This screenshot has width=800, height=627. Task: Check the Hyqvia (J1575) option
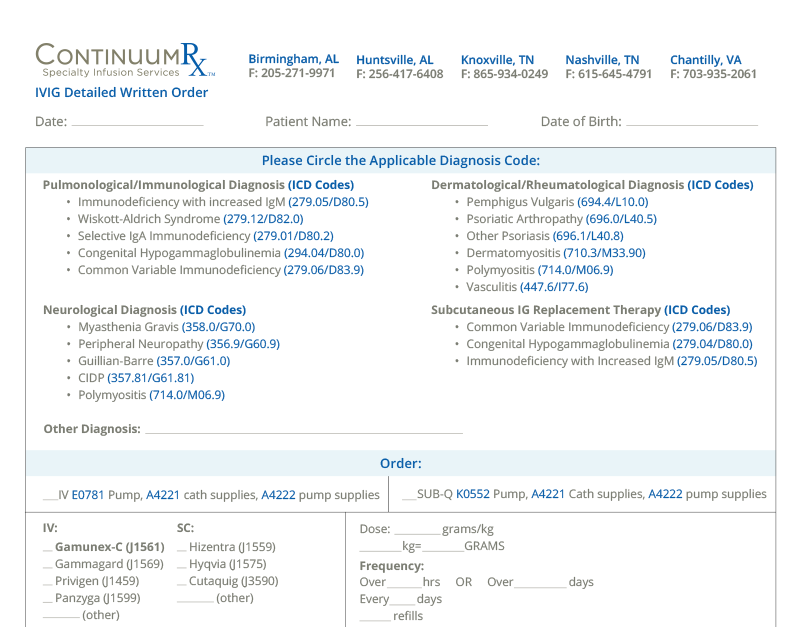pyautogui.click(x=182, y=565)
